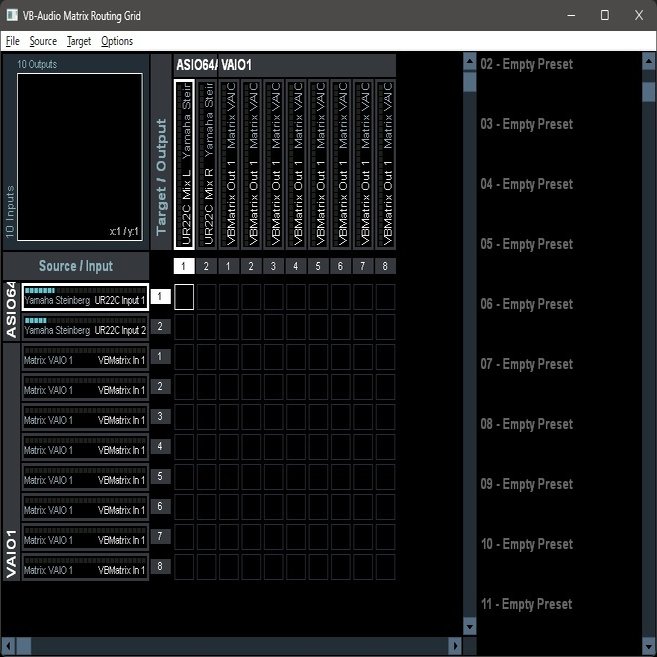Click the preset list vertical scrollbar thumb
The image size is (657, 657).
click(x=648, y=92)
